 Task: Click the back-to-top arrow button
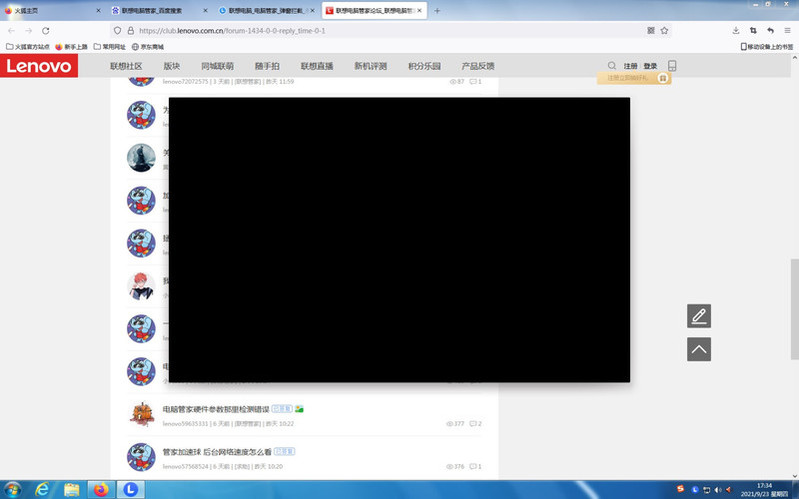pos(699,349)
